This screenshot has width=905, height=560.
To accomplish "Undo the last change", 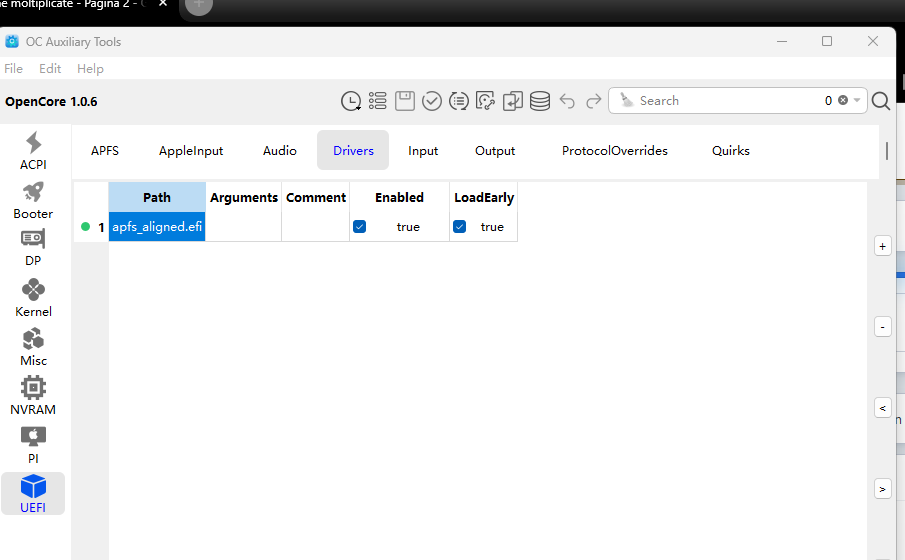I will 567,102.
